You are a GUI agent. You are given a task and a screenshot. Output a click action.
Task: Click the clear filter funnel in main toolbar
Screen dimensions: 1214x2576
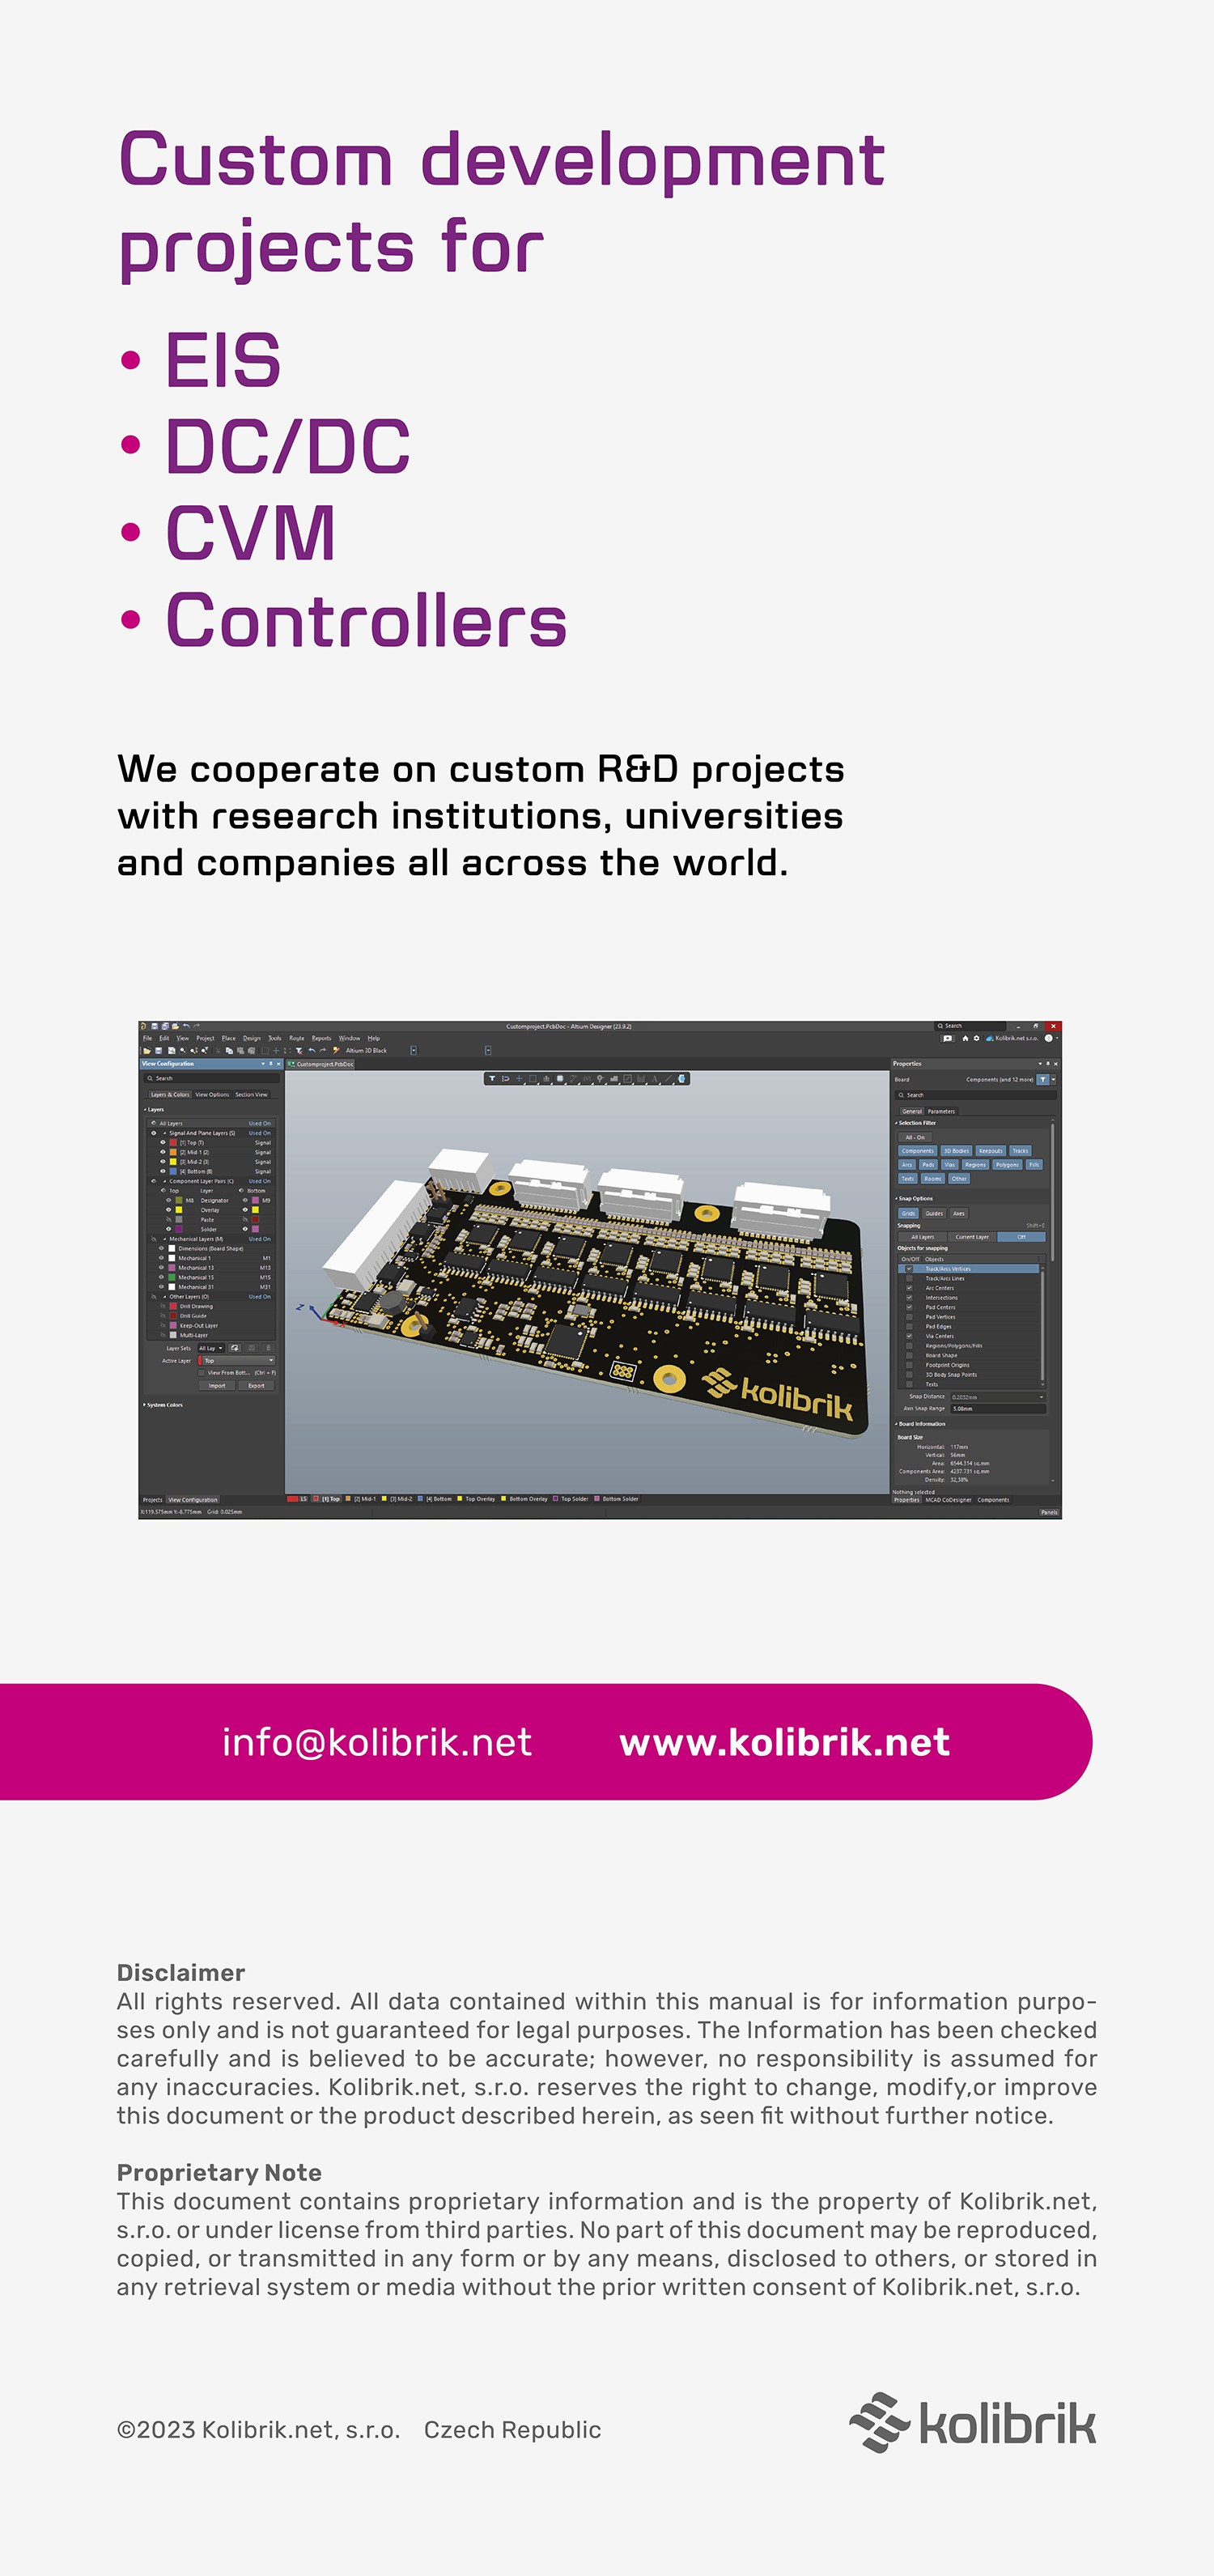pos(299,1051)
